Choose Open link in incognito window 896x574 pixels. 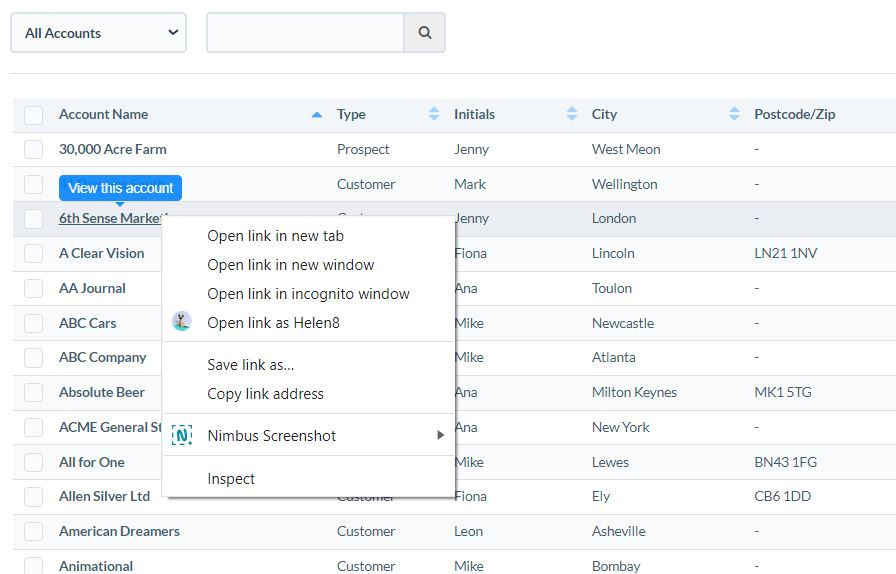coord(309,294)
